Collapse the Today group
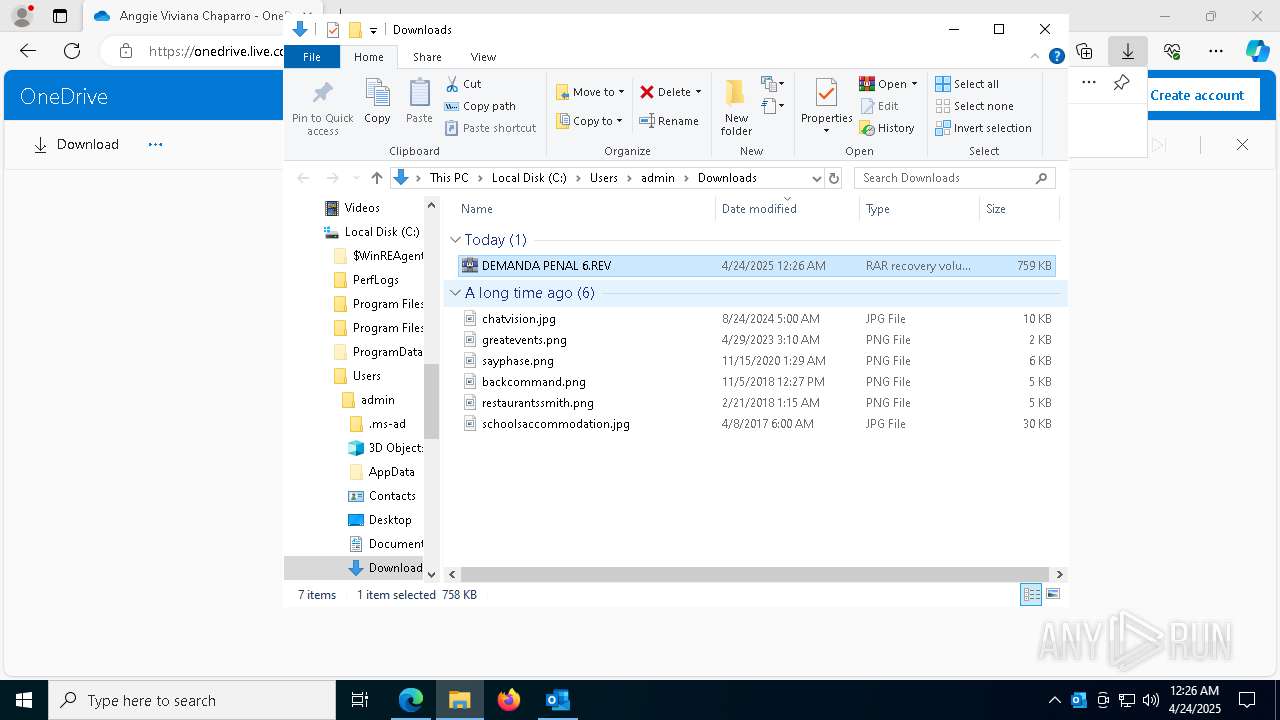Screen dimensions: 1280x720 [x=455, y=240]
